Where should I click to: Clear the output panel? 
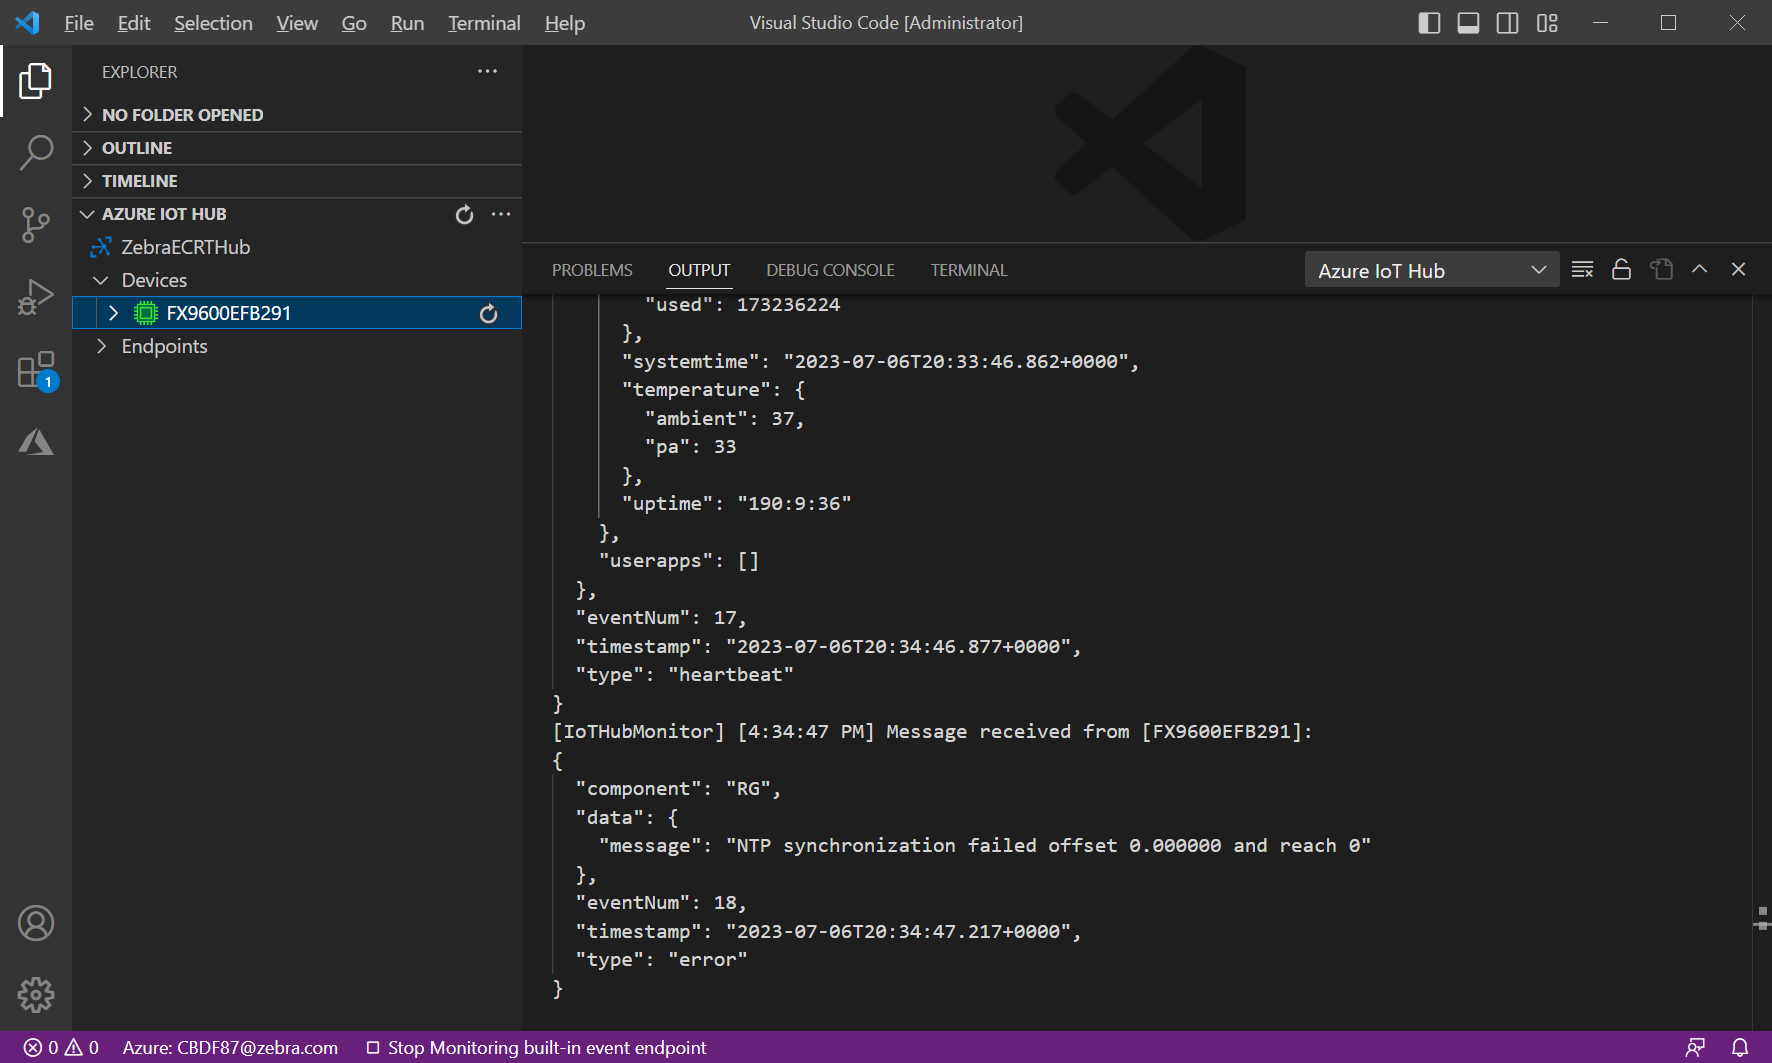click(x=1582, y=269)
